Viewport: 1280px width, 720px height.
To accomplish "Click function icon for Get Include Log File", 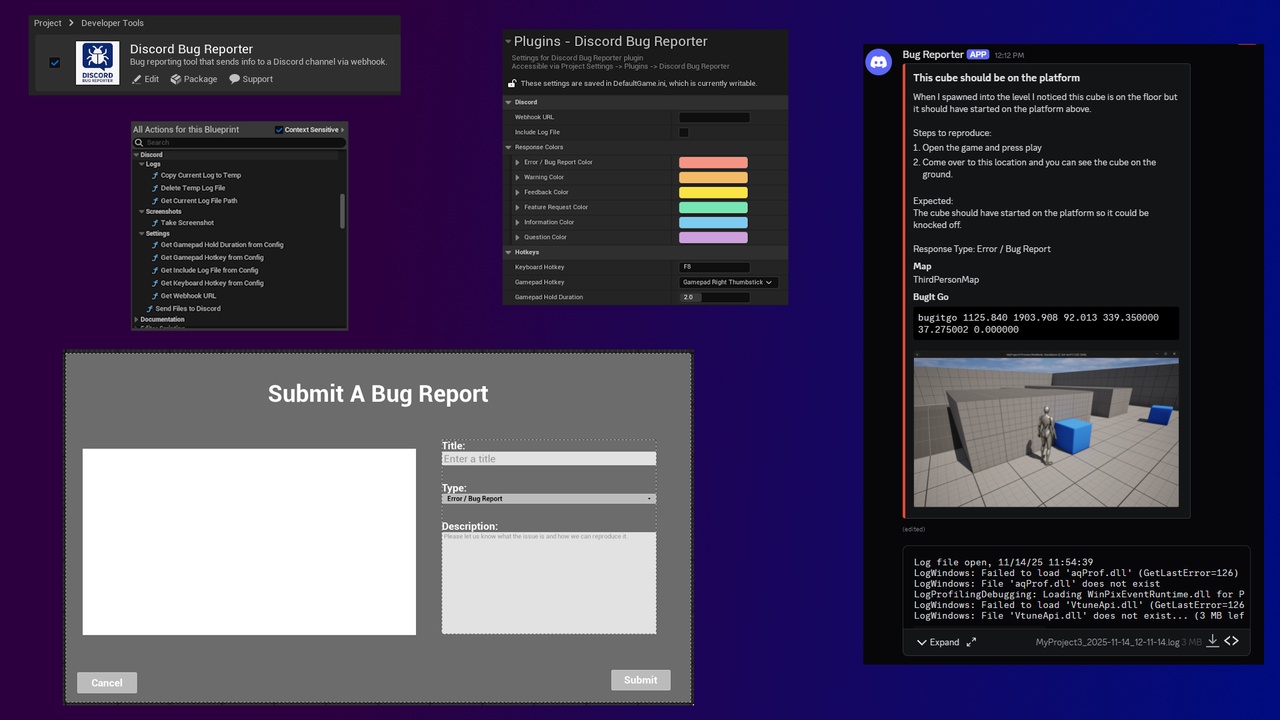I will click(155, 270).
